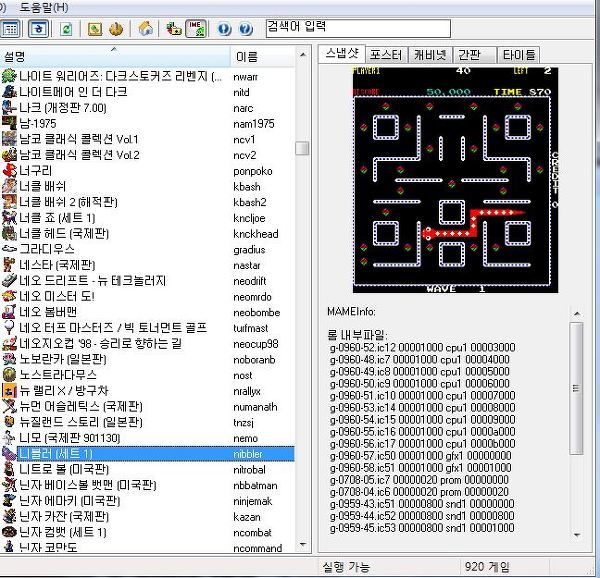The width and height of the screenshot is (600, 578).
Task: Select the highlighted 니블러 (세트 1) row
Action: pyautogui.click(x=147, y=454)
